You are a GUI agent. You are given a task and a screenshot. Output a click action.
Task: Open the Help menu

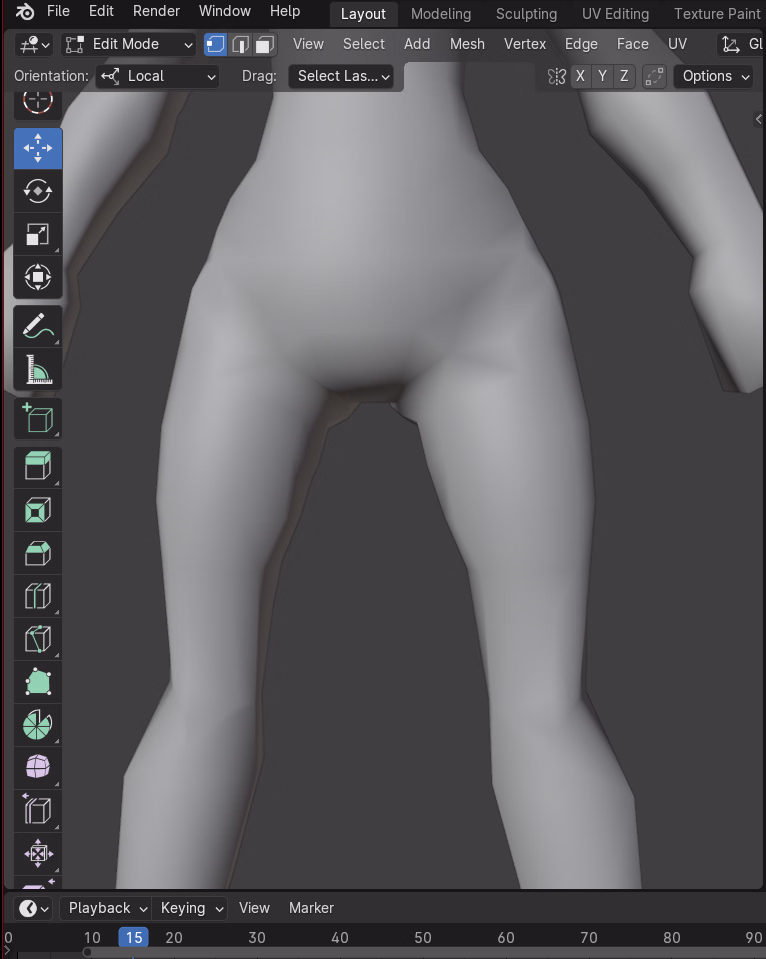click(285, 11)
